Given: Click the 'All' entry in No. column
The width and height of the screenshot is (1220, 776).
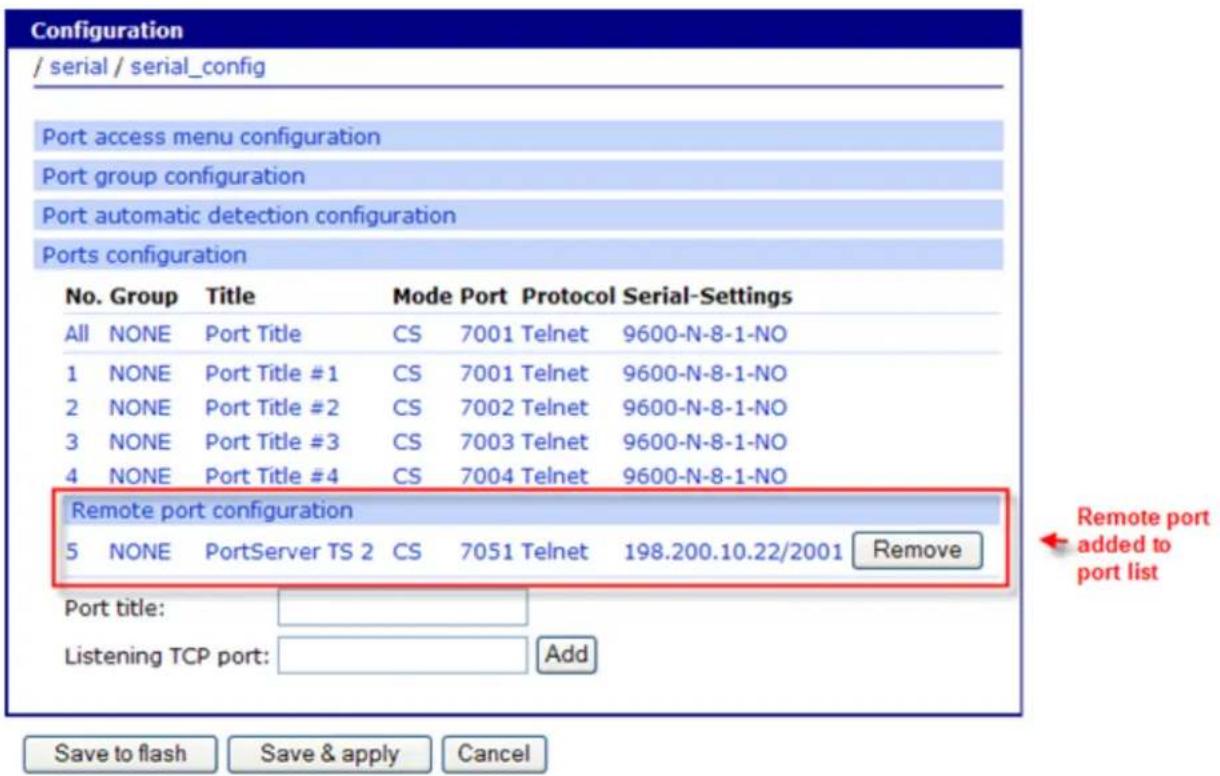Looking at the screenshot, I should (x=77, y=334).
